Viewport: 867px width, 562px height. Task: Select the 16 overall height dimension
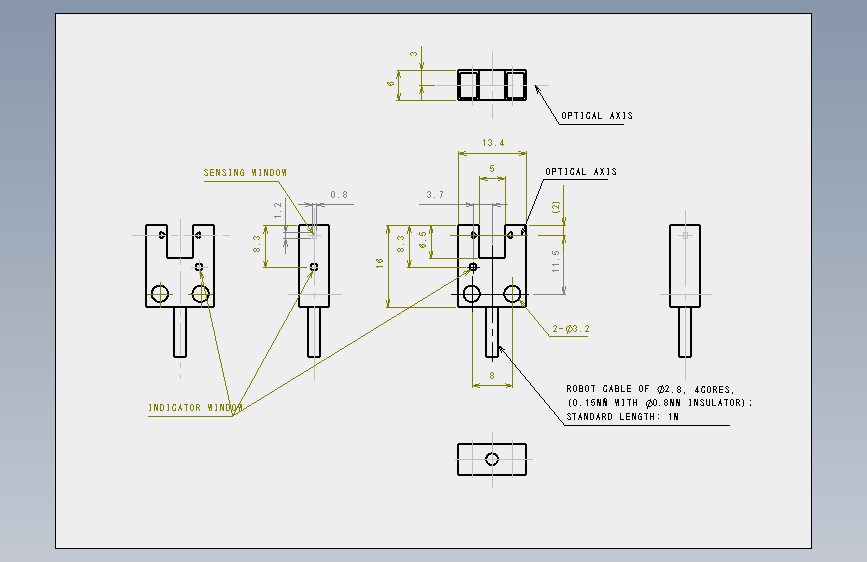[x=379, y=263]
